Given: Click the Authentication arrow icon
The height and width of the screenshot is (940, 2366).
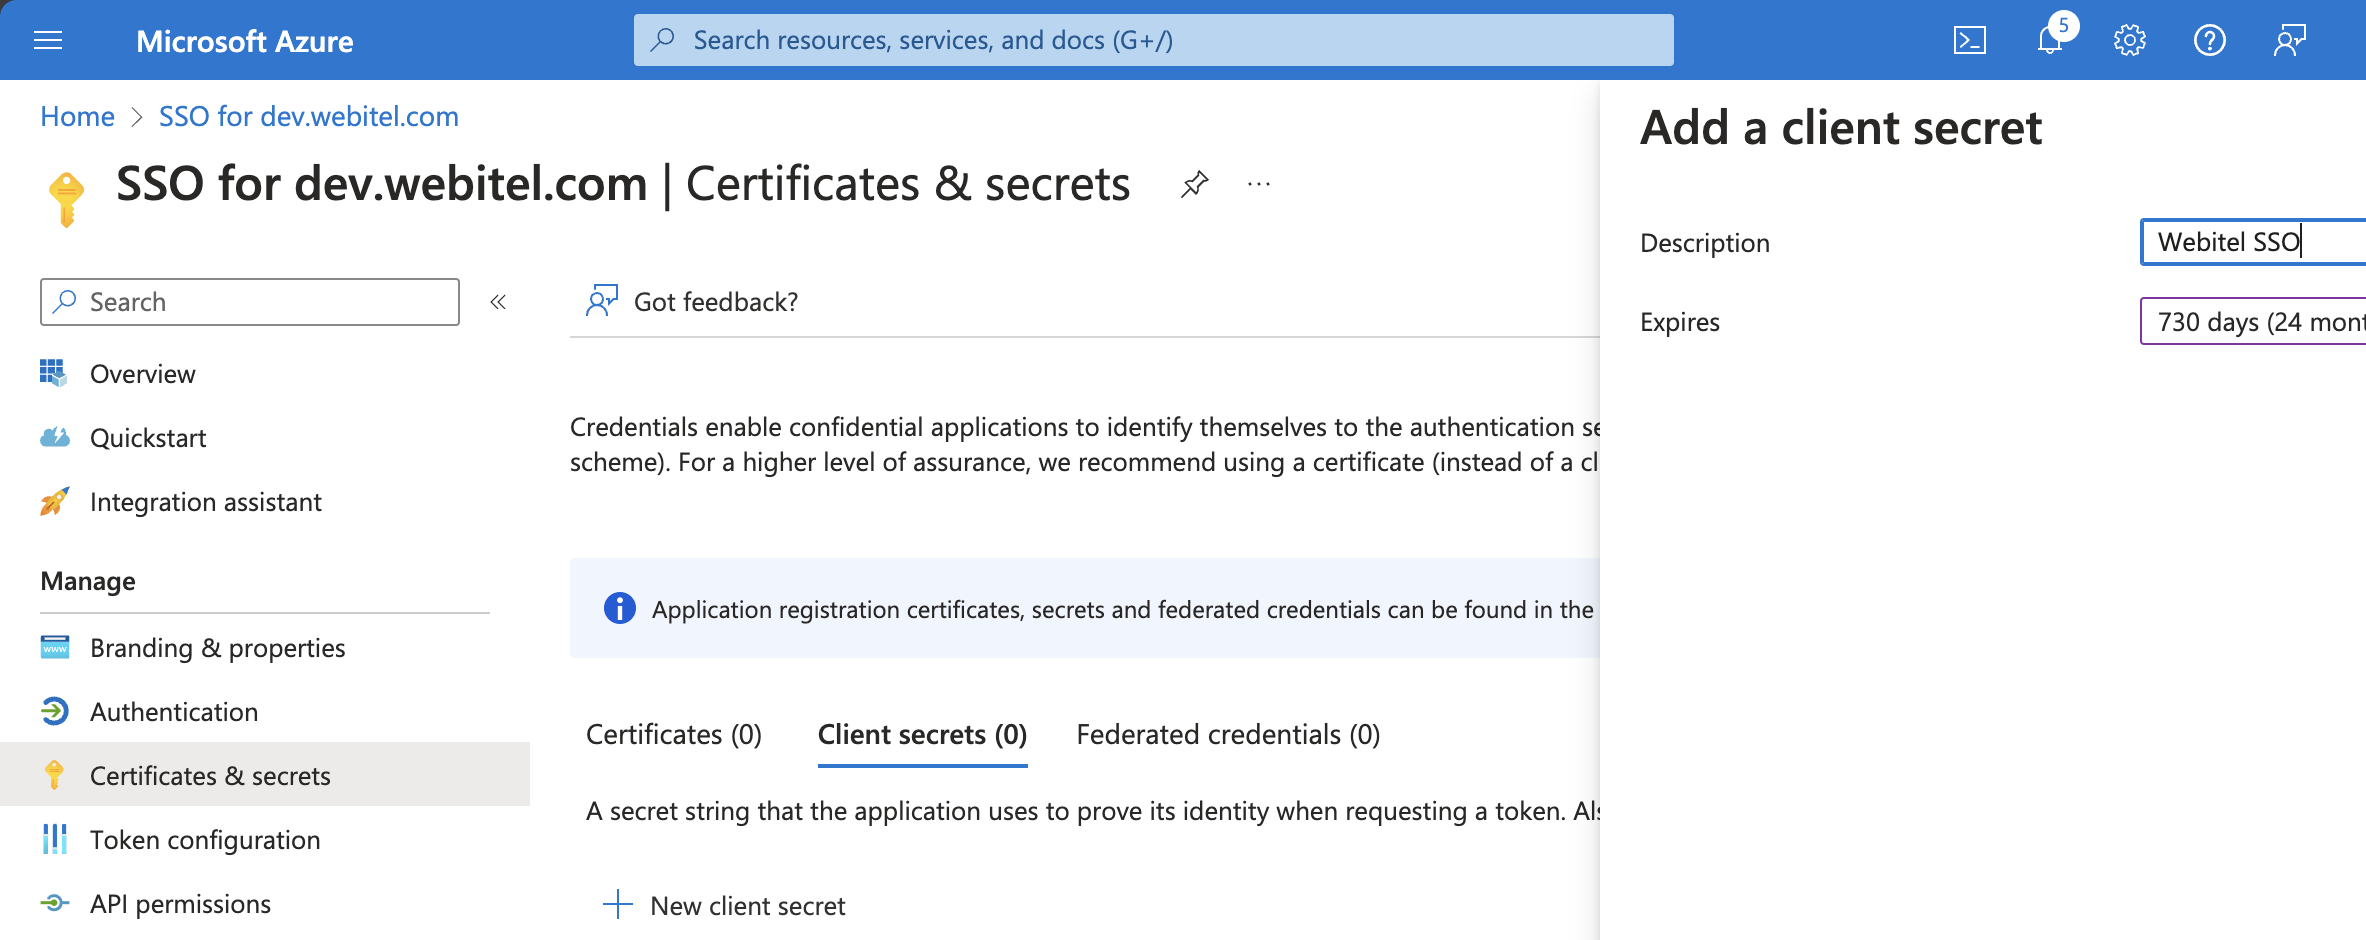Looking at the screenshot, I should [55, 711].
